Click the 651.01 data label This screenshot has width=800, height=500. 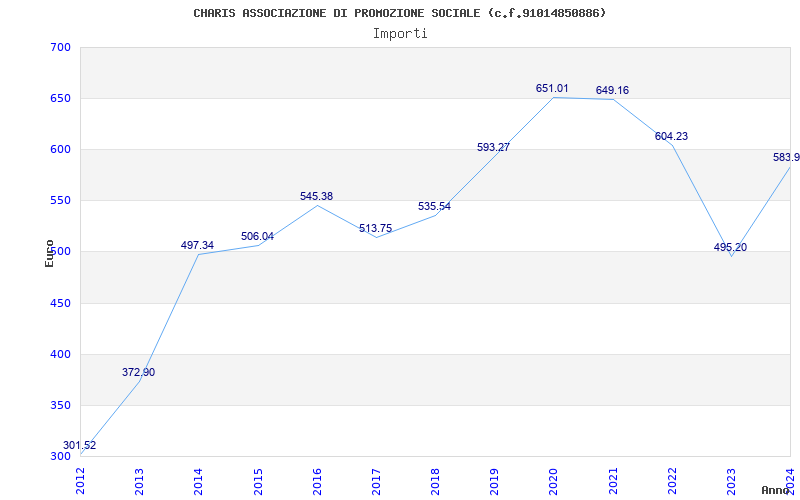[552, 88]
